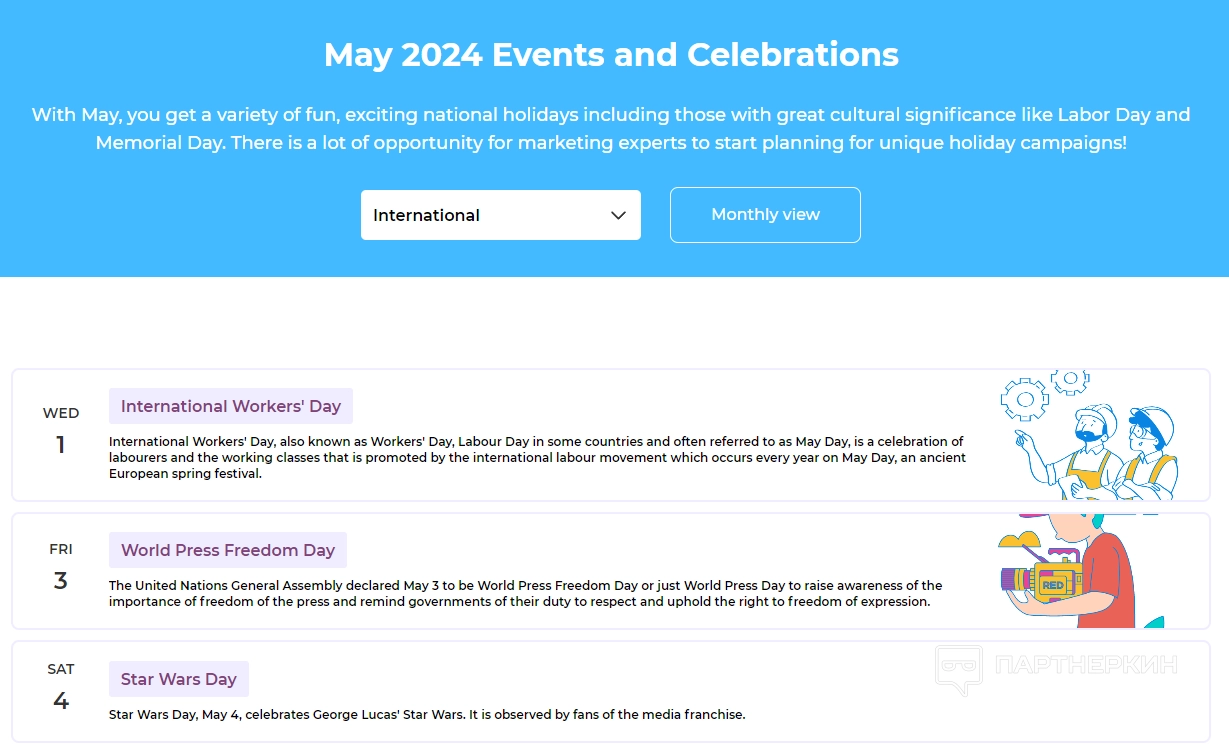Click the Partnerkin watermark logo icon
This screenshot has height=749, width=1229.
[x=957, y=669]
